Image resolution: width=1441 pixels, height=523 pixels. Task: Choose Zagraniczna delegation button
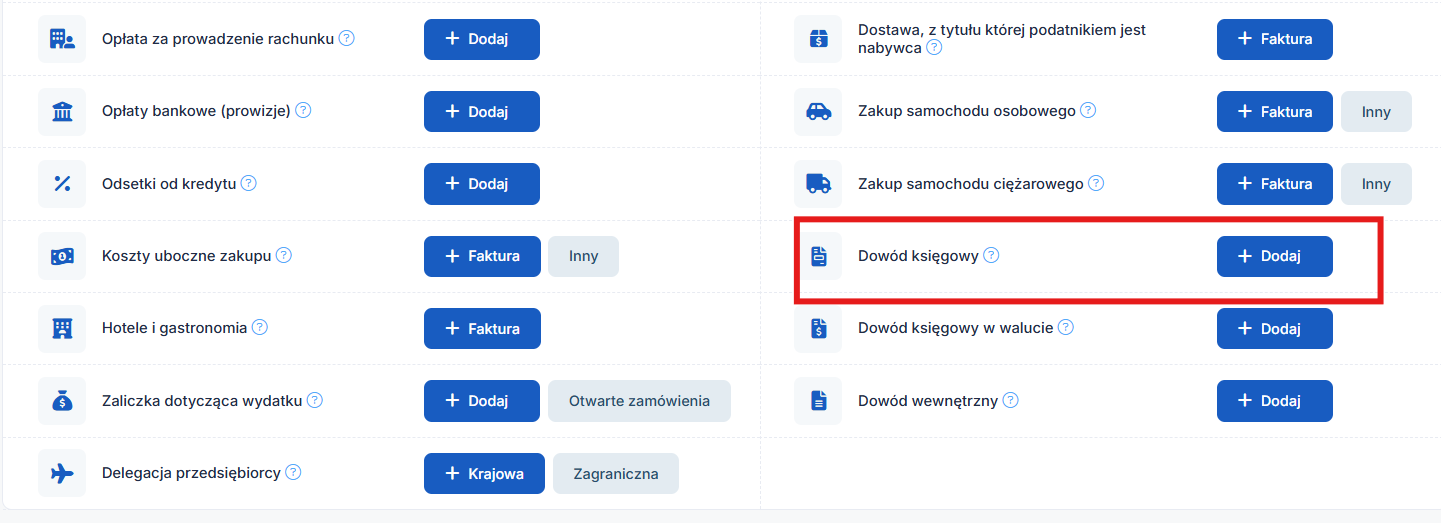(615, 474)
